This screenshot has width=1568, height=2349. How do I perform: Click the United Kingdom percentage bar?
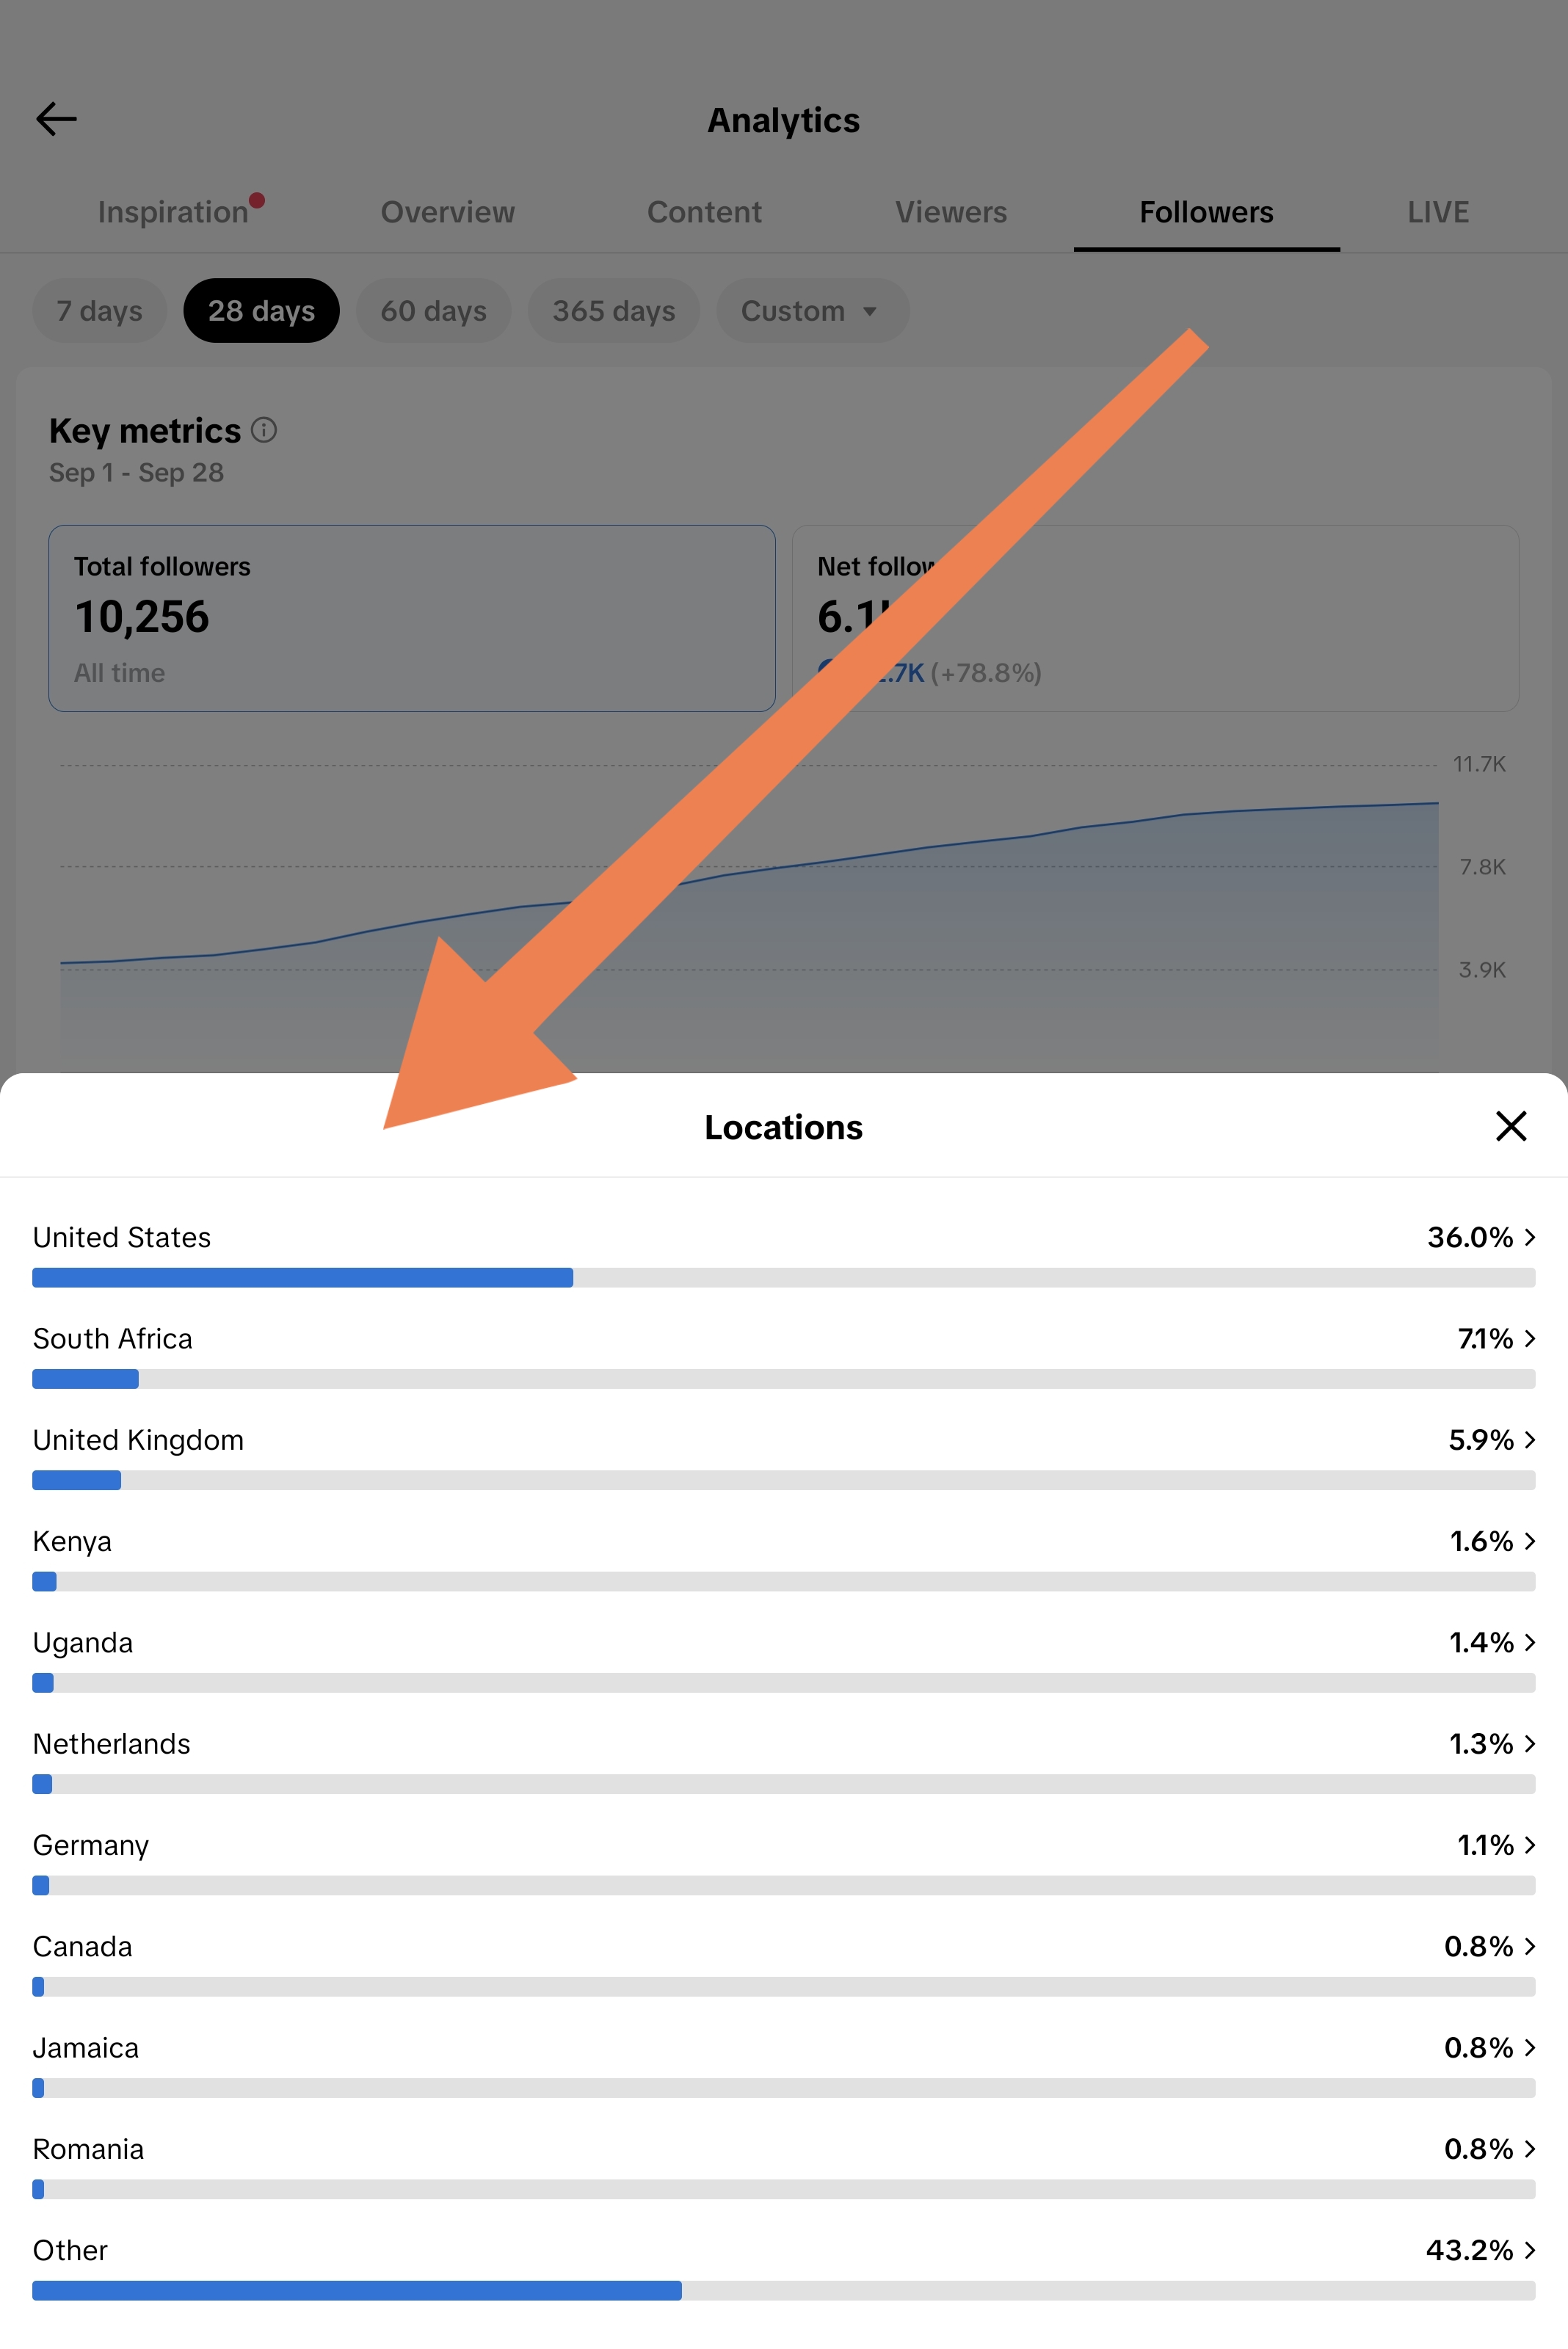(783, 1480)
